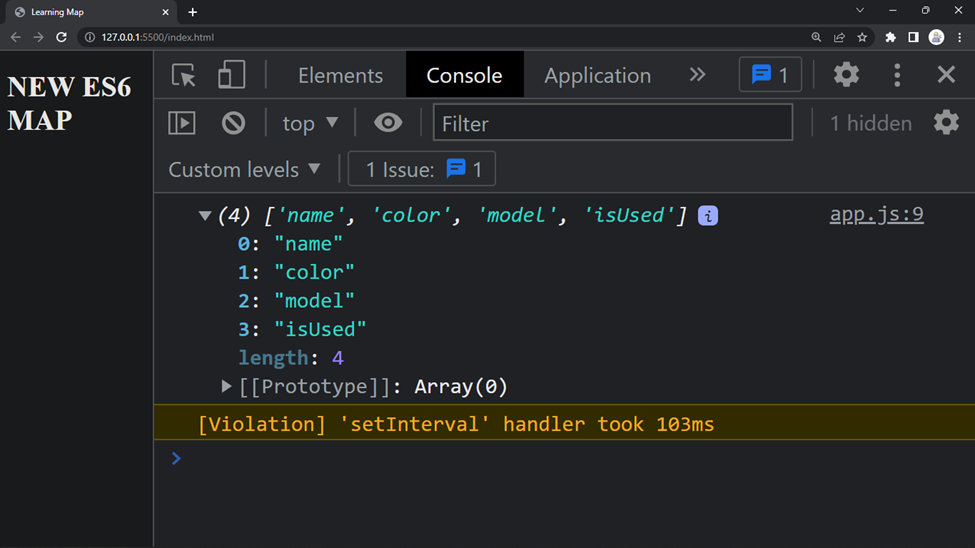Screen dimensions: 975x548
Task: Open the issues counter button in toolbar
Action: [770, 75]
